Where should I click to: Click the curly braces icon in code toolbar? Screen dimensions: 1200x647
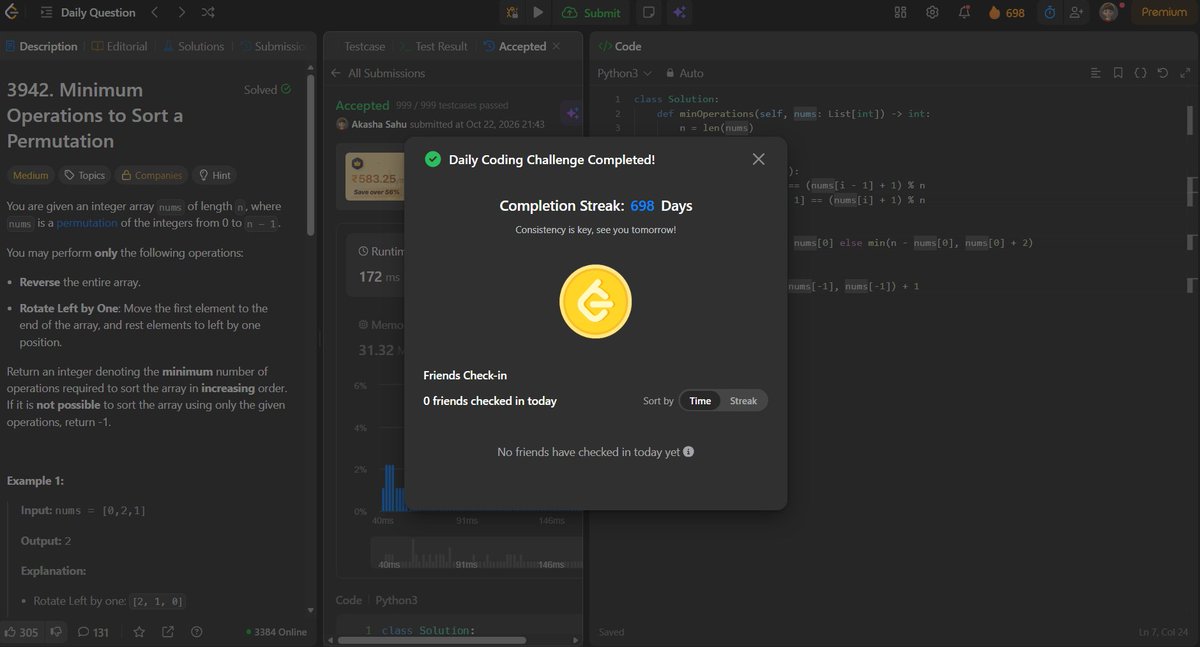point(1140,73)
